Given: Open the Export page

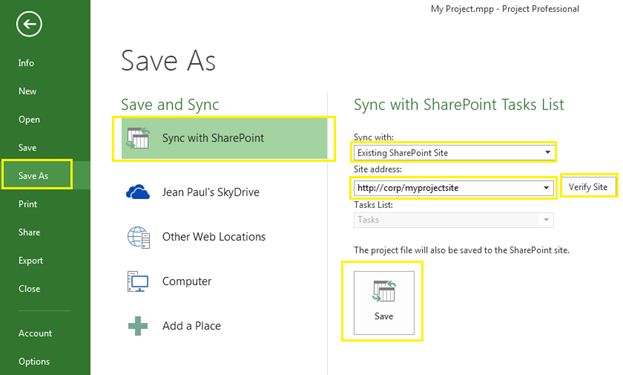Looking at the screenshot, I should (30, 261).
